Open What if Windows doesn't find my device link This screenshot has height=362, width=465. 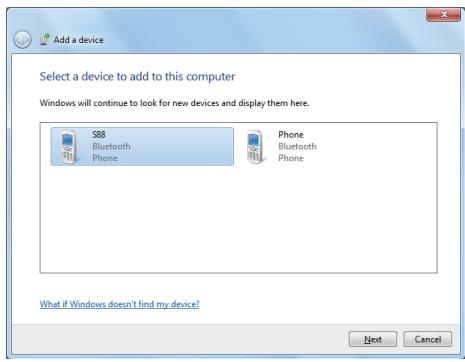120,304
